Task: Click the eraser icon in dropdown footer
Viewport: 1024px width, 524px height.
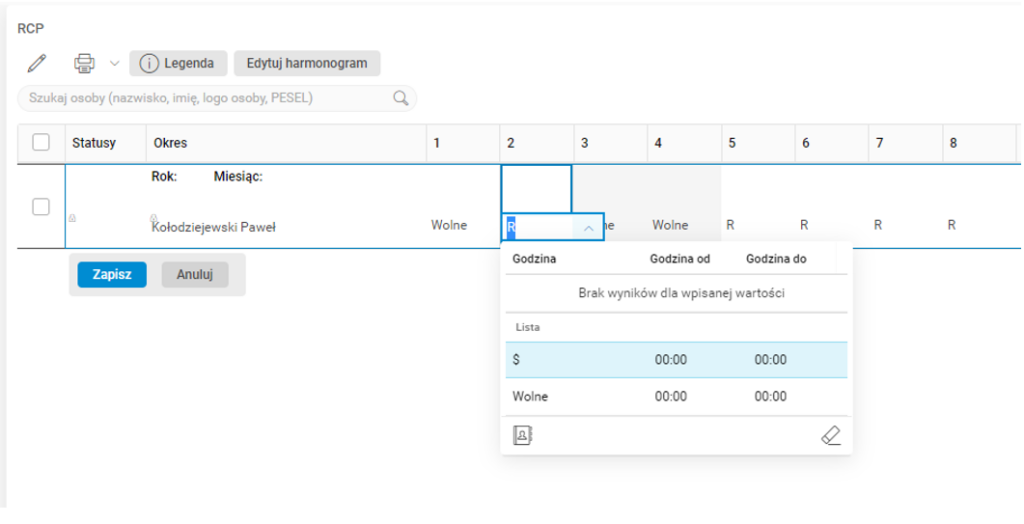Action: (830, 435)
